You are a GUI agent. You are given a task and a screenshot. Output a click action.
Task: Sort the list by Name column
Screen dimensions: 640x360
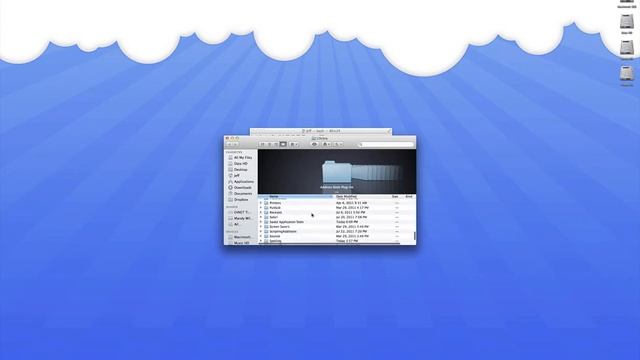[296, 197]
